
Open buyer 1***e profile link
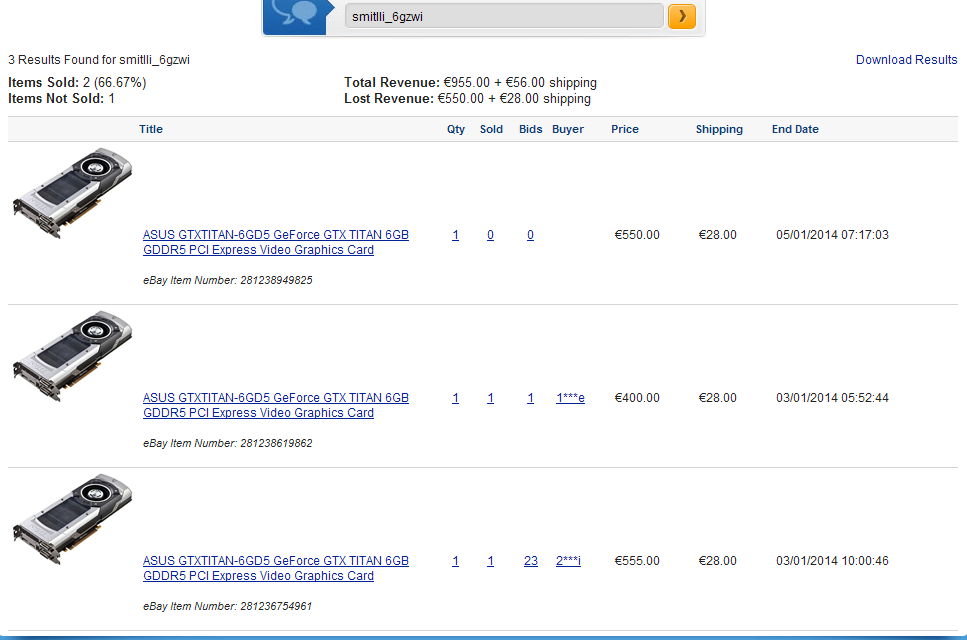pos(570,398)
